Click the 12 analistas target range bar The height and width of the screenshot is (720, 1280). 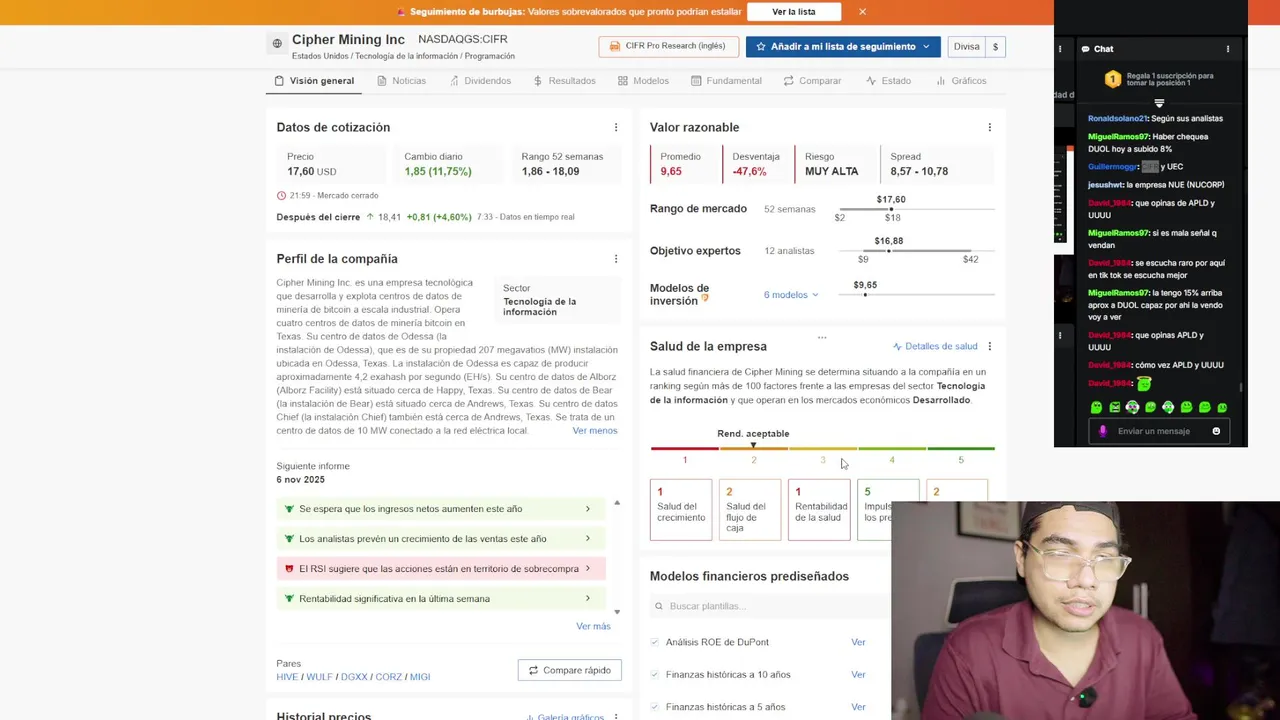coord(915,251)
